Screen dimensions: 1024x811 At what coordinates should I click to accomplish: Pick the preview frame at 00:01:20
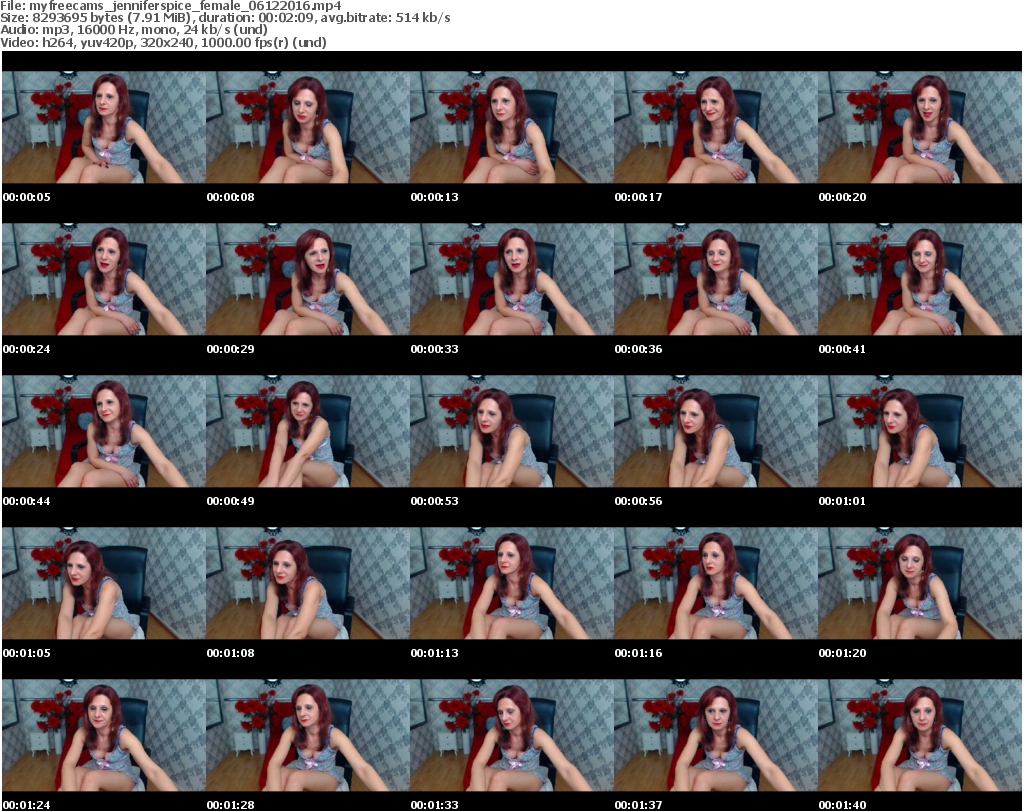pos(920,583)
